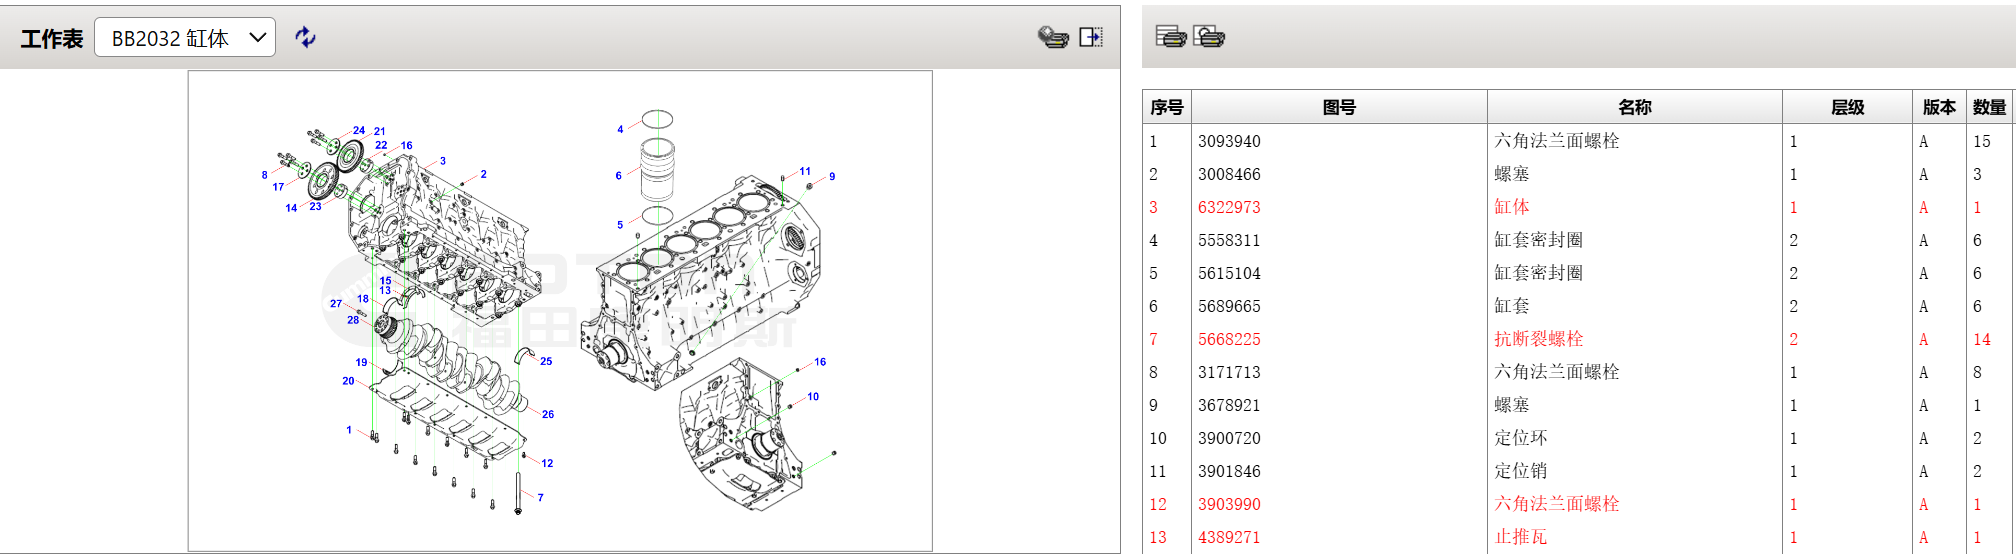Click the print list with image icon
The width and height of the screenshot is (2016, 558).
(x=1209, y=37)
